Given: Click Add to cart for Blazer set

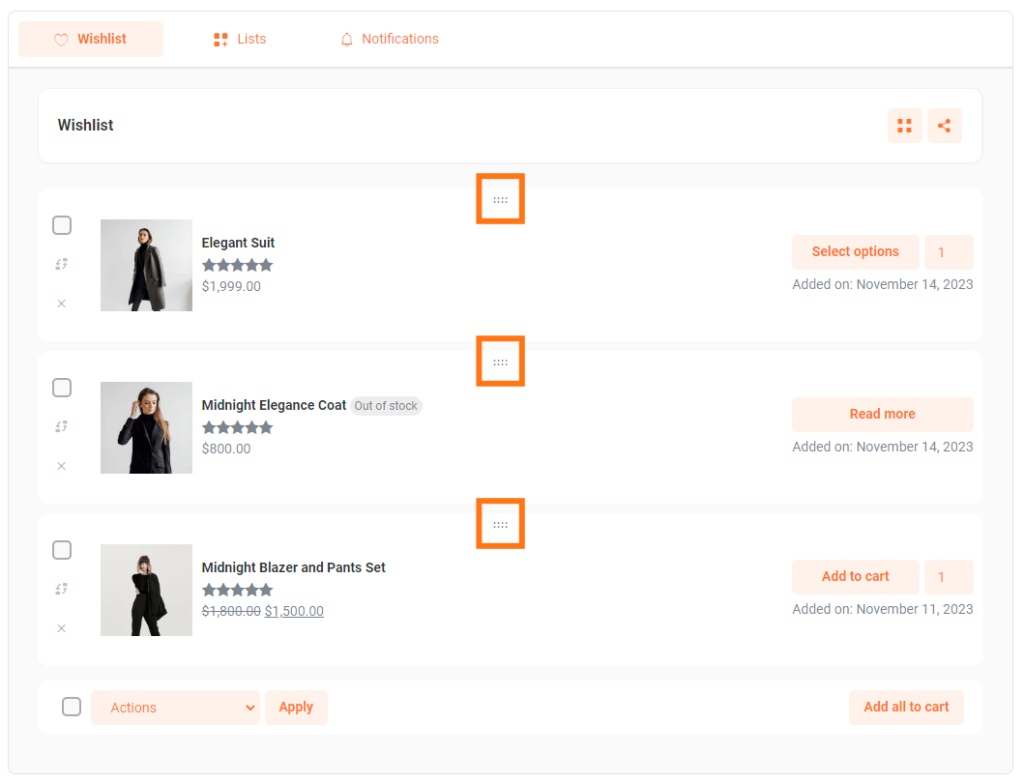Looking at the screenshot, I should 856,577.
